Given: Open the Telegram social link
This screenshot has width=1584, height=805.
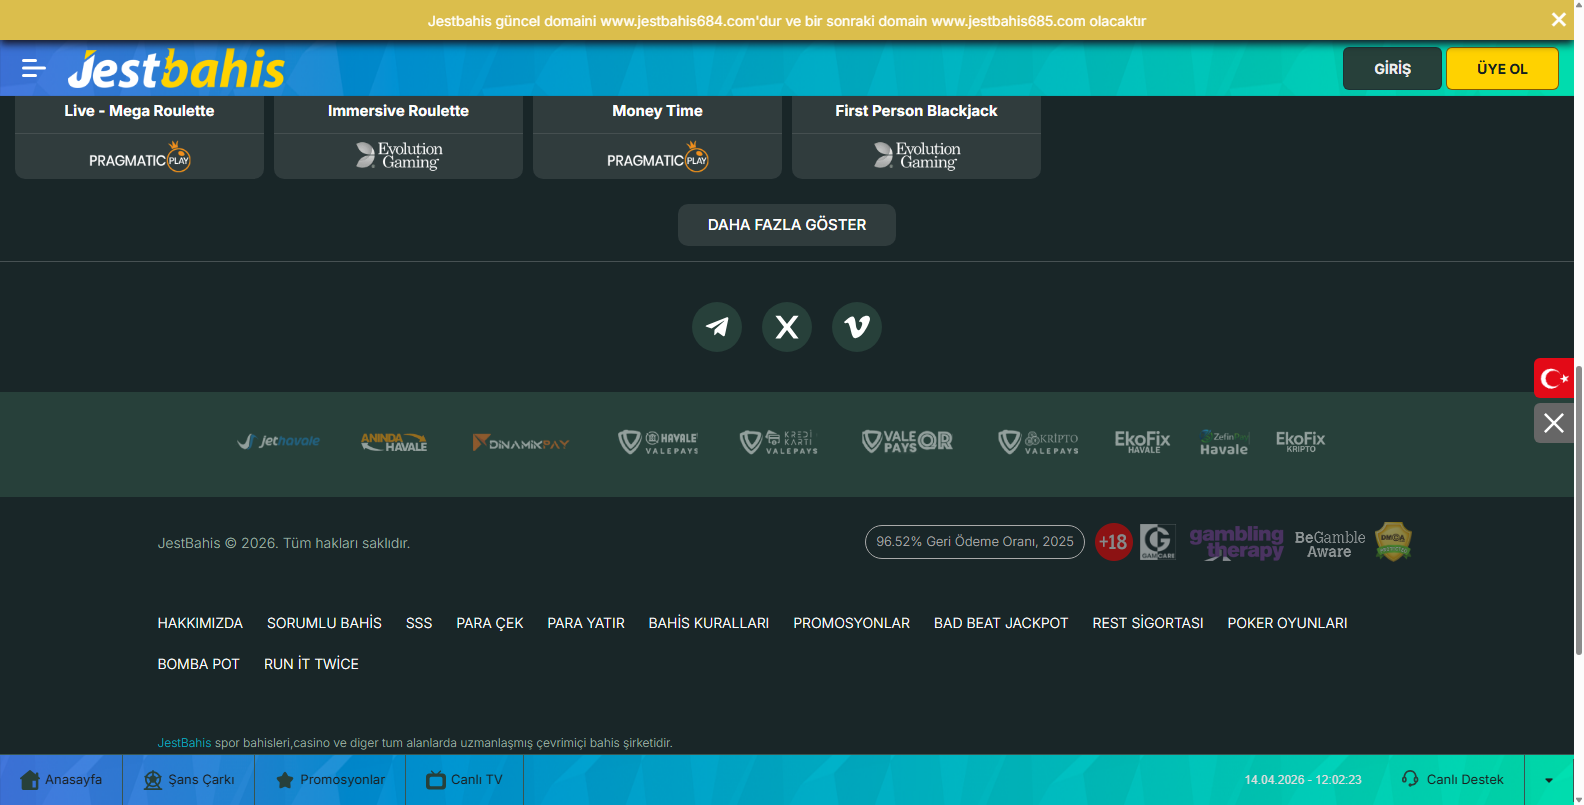Looking at the screenshot, I should pos(717,327).
